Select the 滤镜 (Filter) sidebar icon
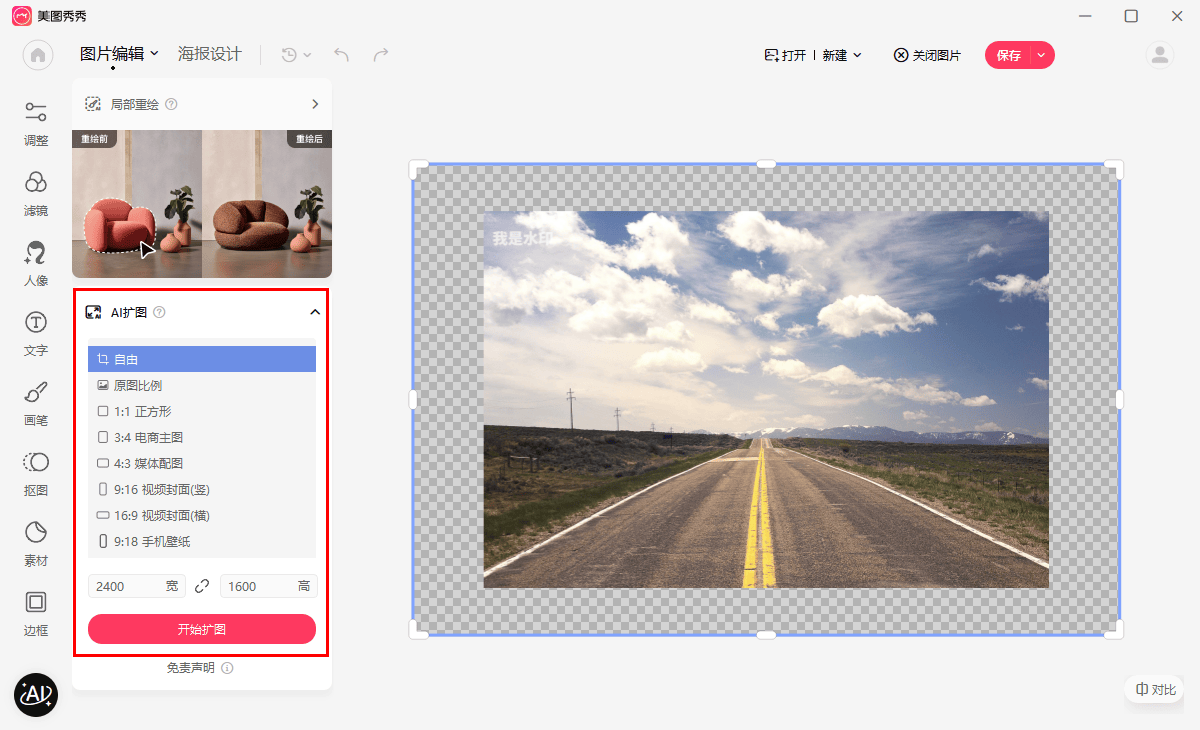Screen dimensions: 1200x730 click(x=36, y=192)
